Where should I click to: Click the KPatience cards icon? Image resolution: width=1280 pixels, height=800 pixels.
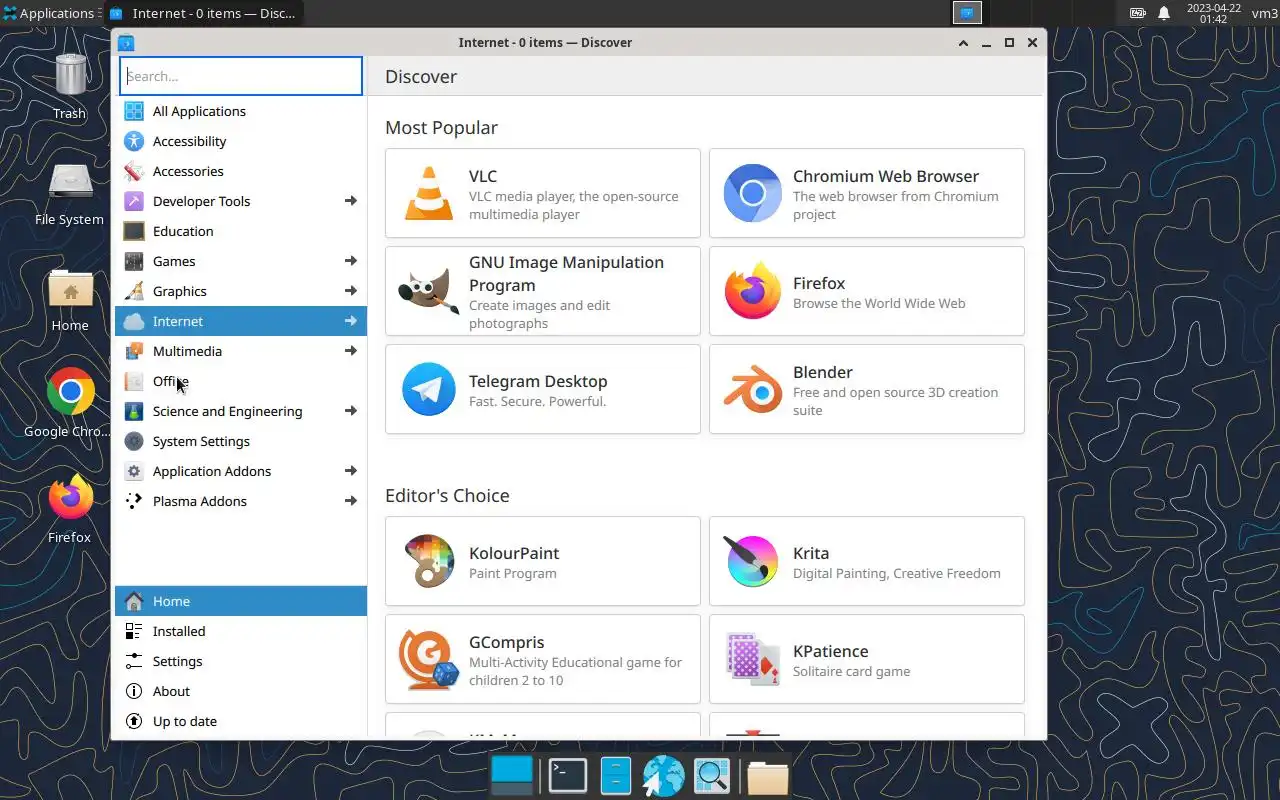752,659
